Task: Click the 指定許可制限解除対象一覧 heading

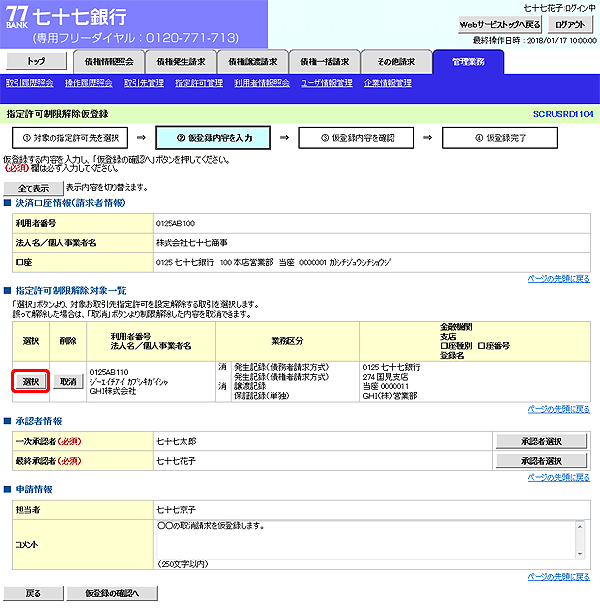Action: coord(71,291)
